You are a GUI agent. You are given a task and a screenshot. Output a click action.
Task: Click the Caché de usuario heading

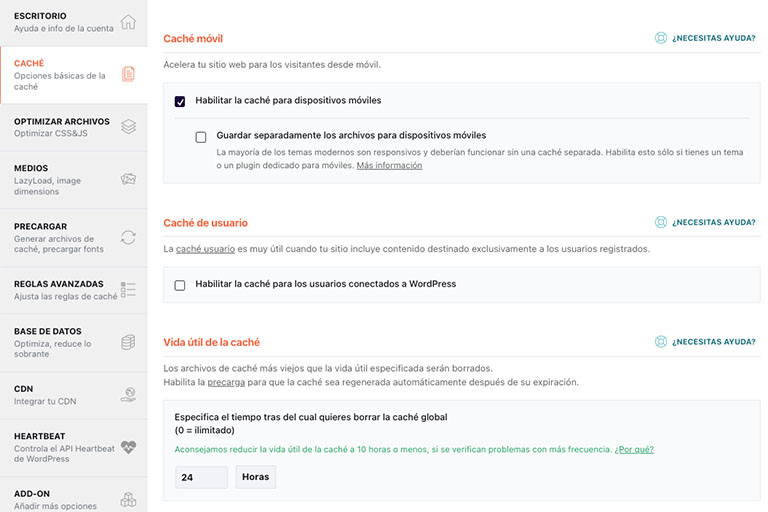(206, 223)
